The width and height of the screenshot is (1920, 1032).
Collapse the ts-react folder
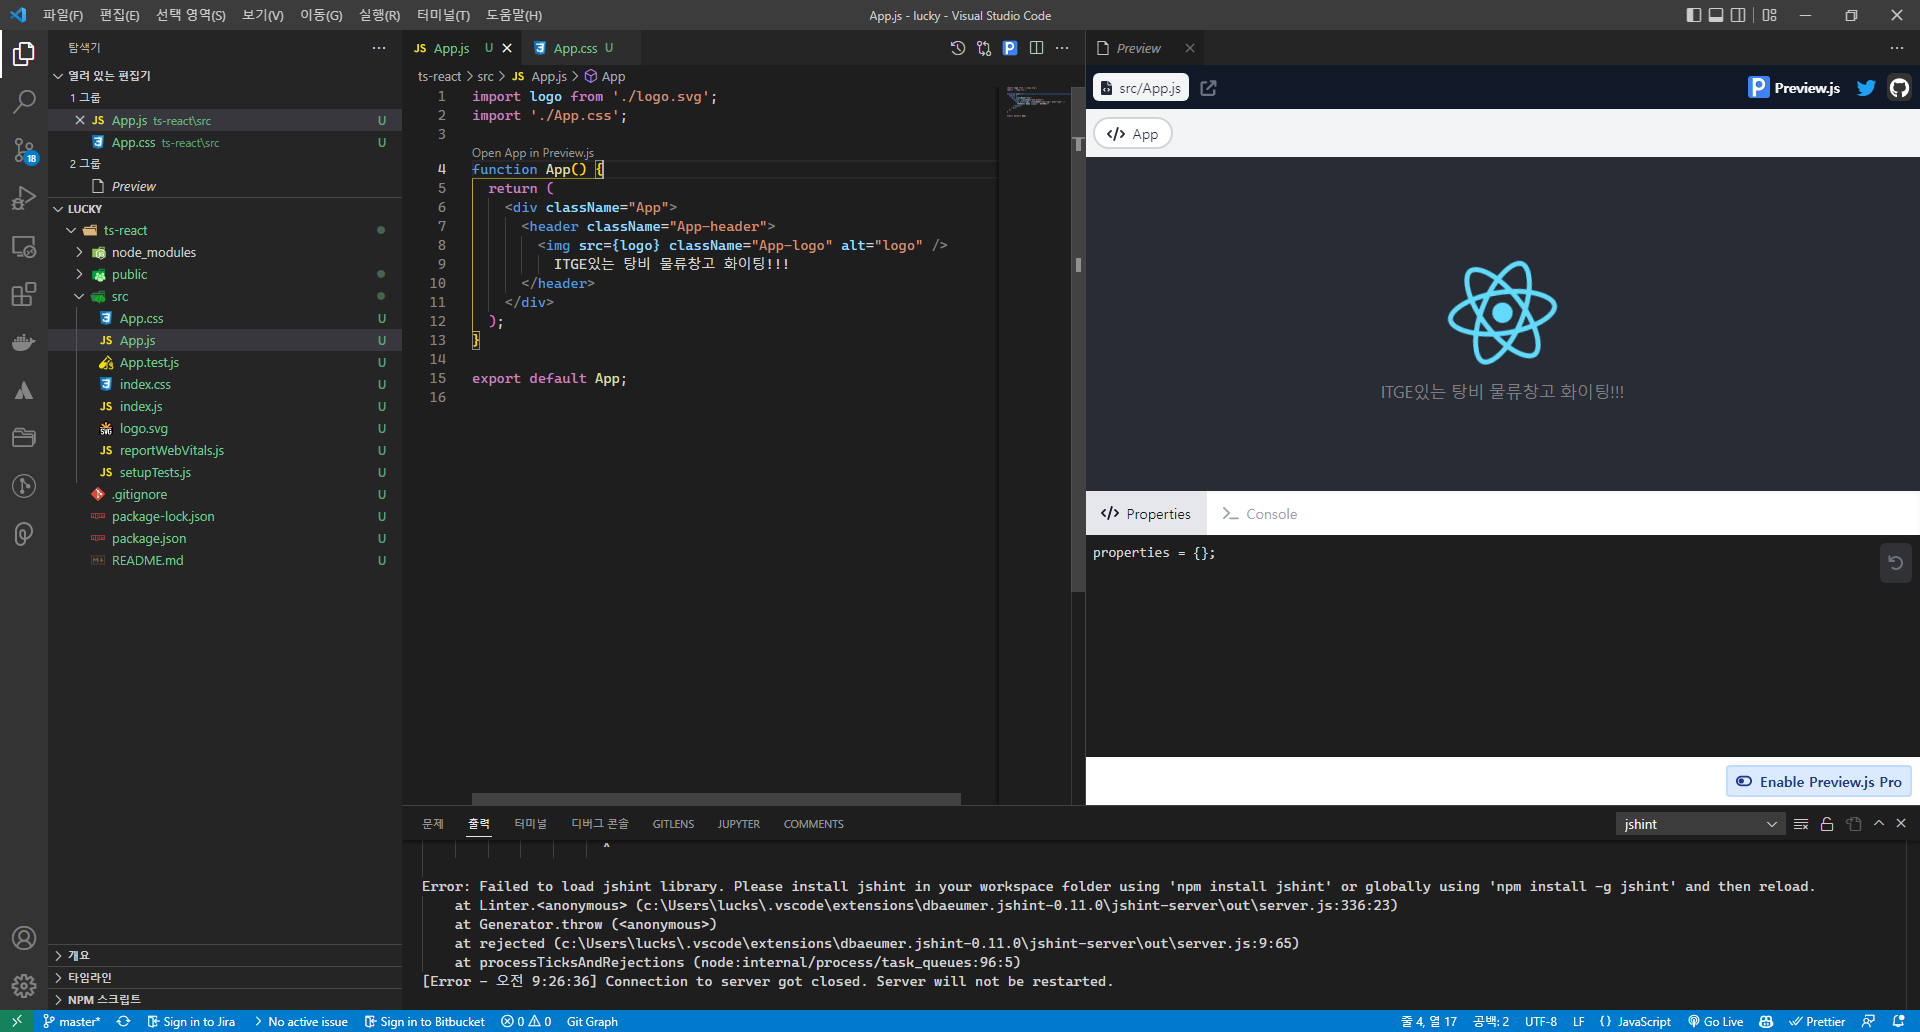71,230
